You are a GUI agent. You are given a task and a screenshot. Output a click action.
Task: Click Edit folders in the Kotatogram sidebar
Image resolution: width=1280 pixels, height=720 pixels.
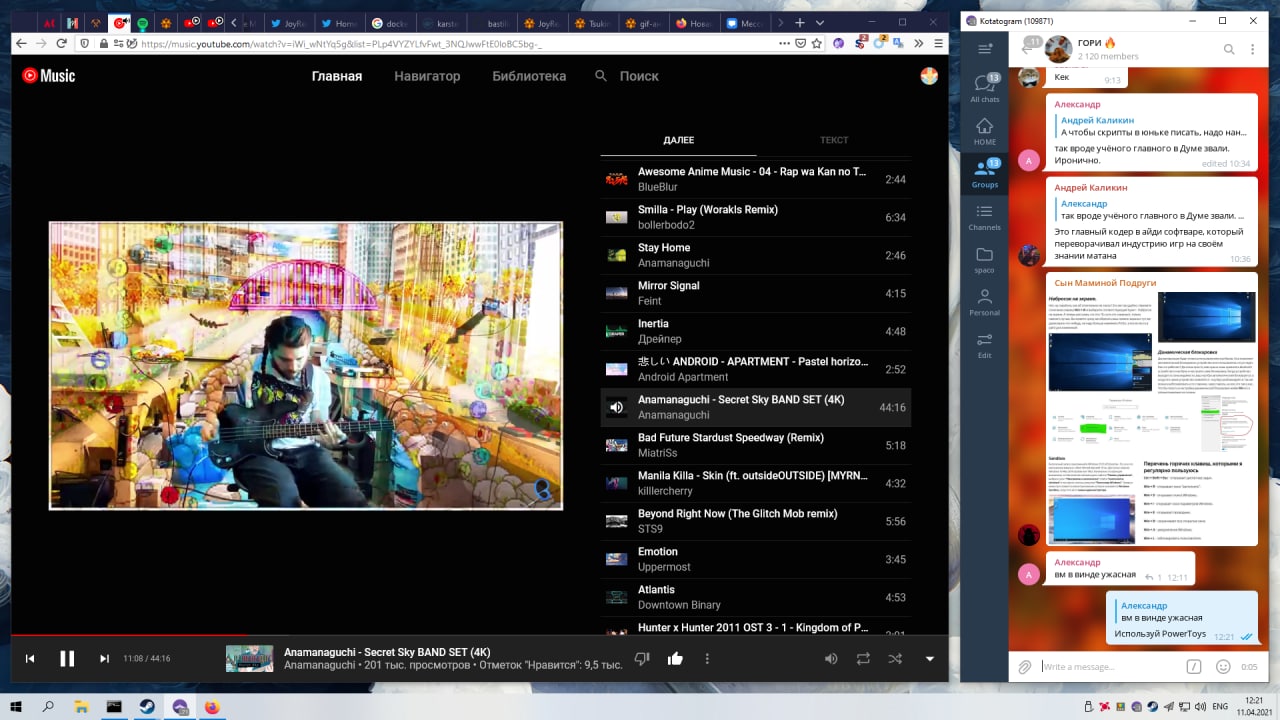[985, 345]
